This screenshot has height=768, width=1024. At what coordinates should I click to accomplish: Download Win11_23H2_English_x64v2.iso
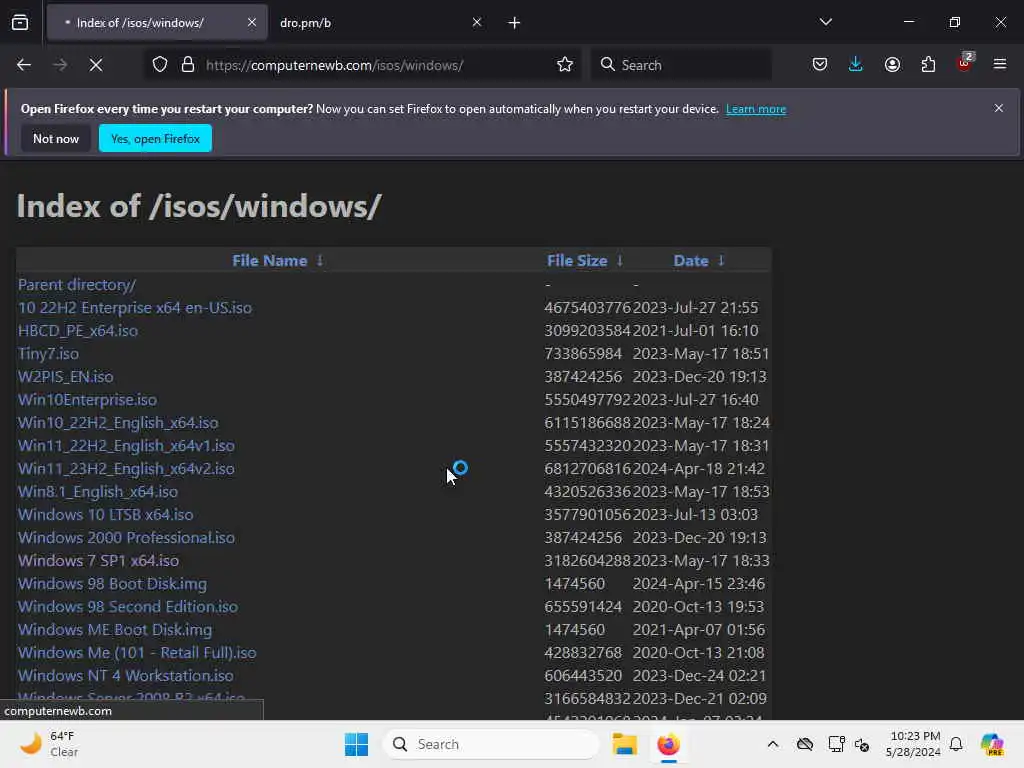coord(126,468)
